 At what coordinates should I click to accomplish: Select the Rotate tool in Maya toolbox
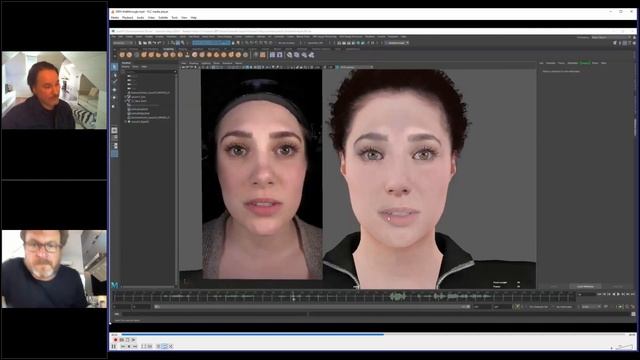[114, 98]
